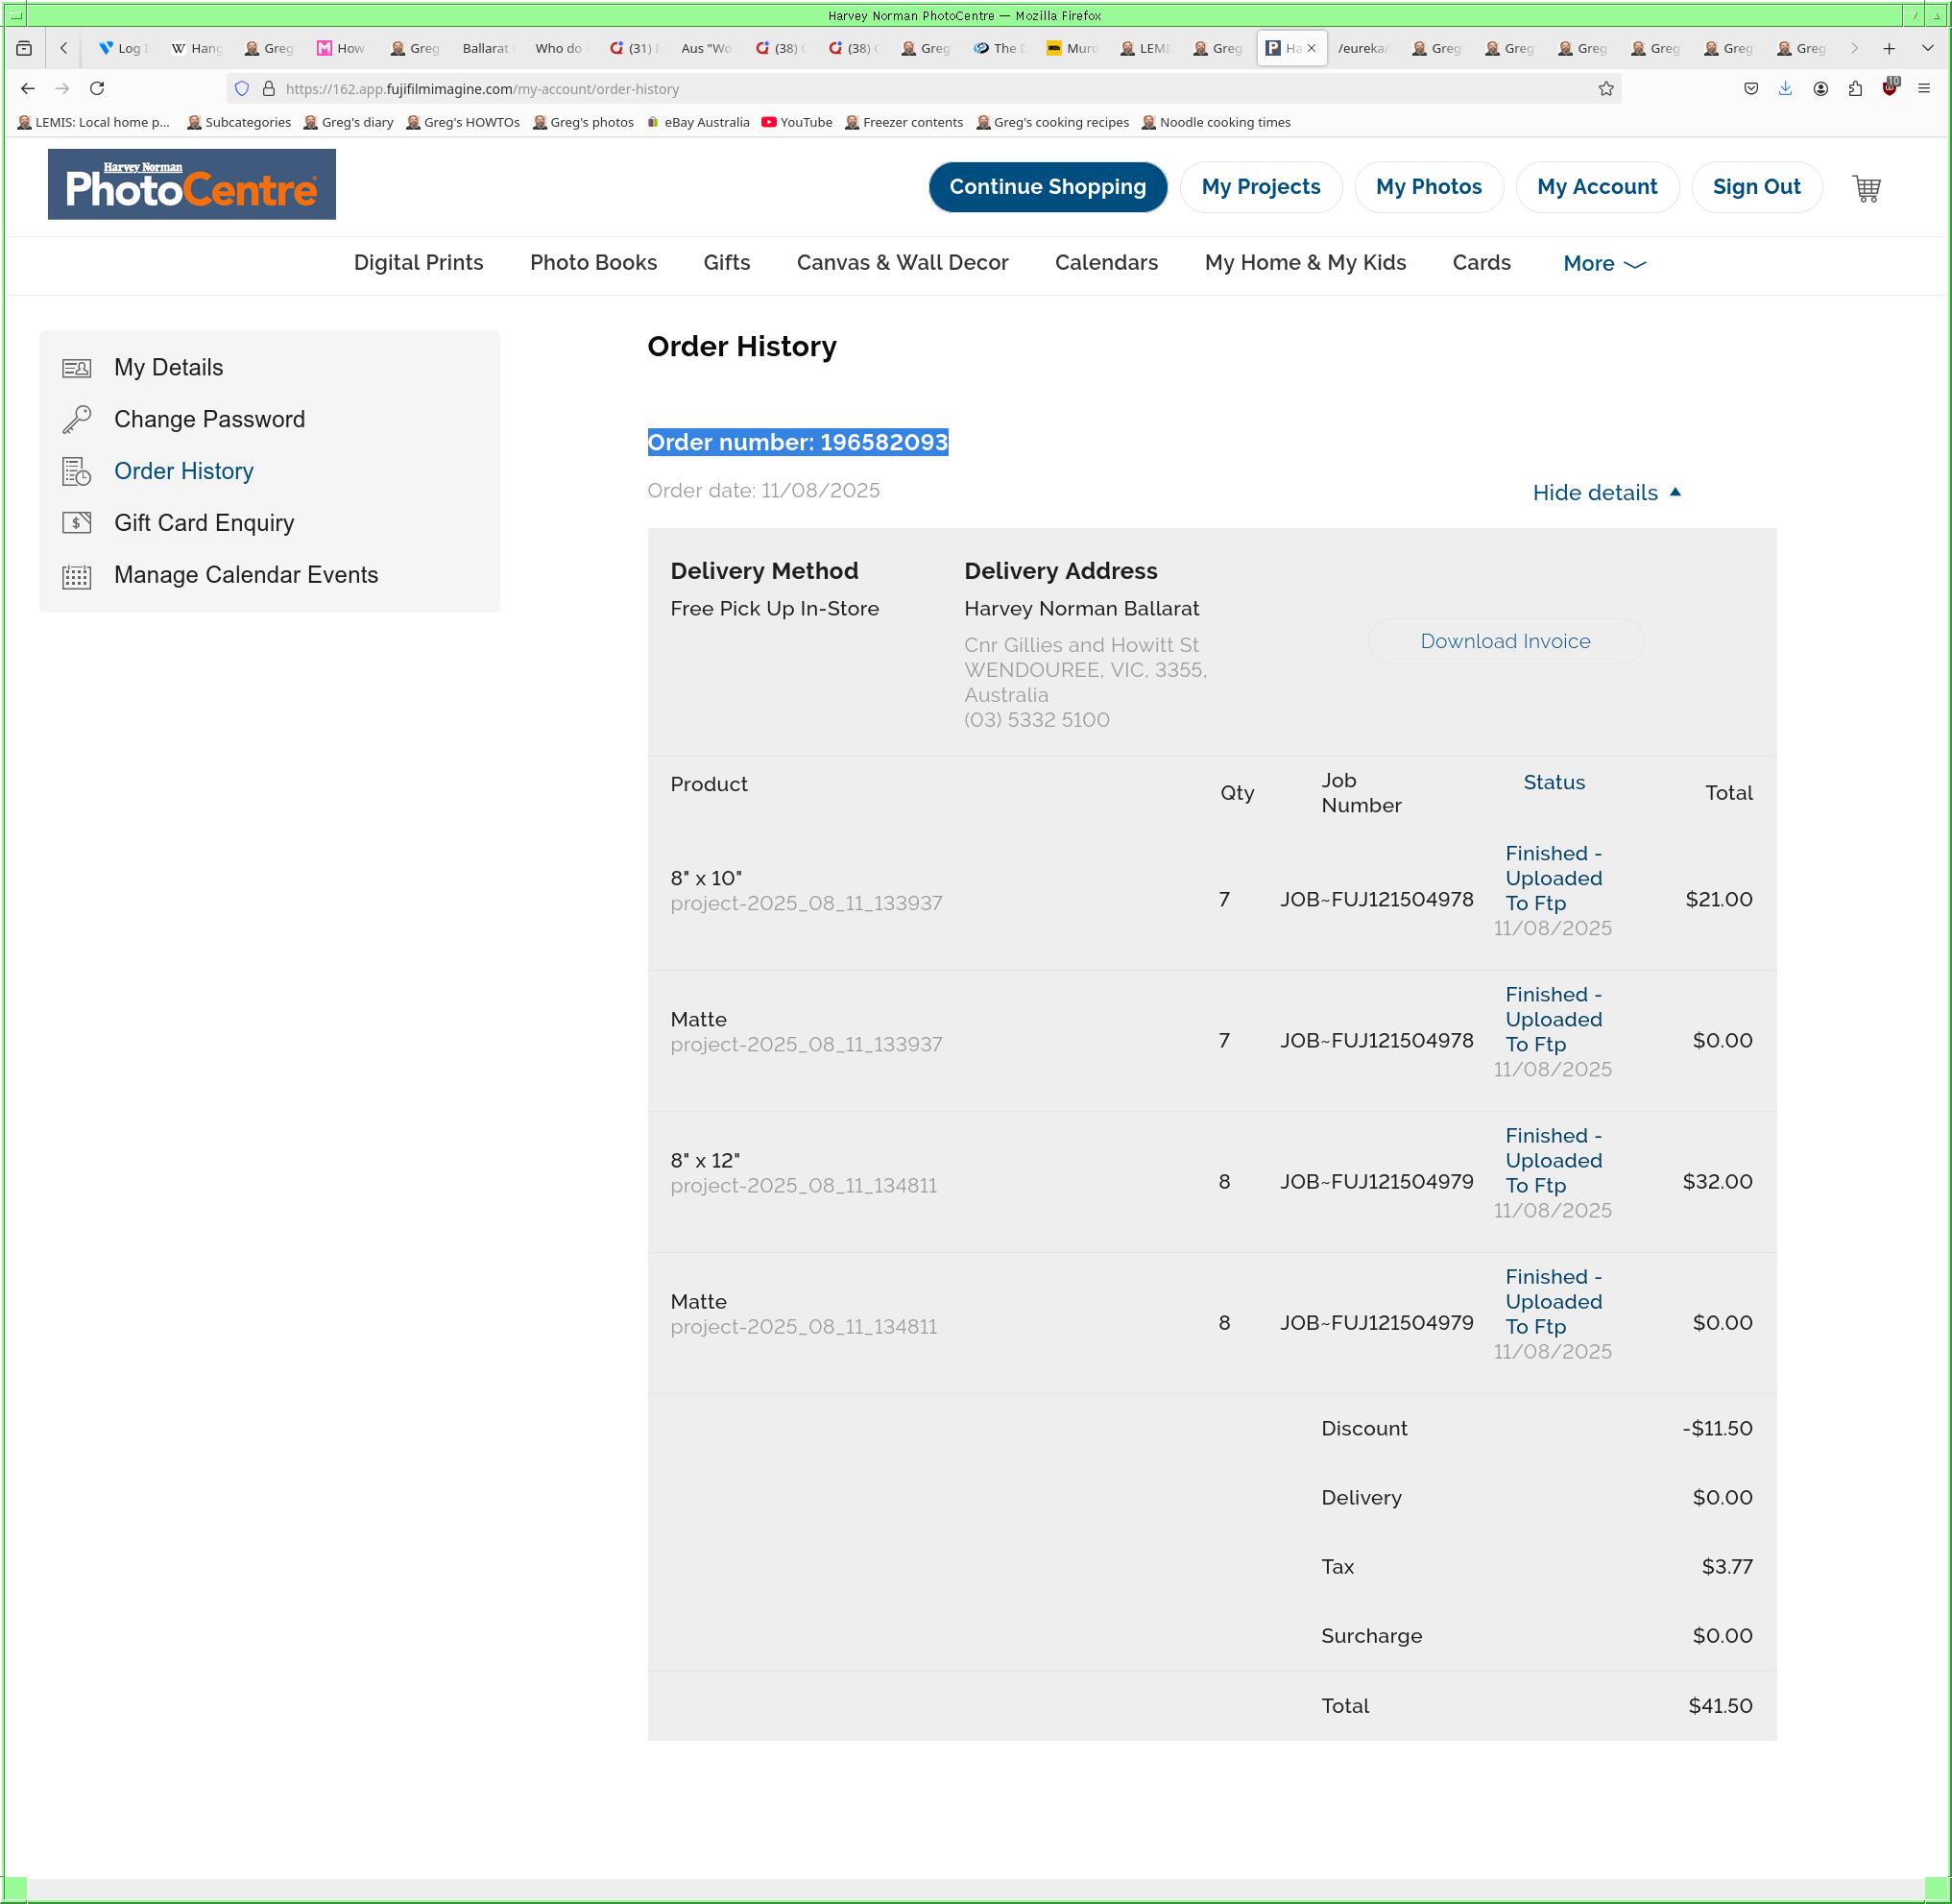Click the uBlock extension icon with badge

click(1889, 88)
